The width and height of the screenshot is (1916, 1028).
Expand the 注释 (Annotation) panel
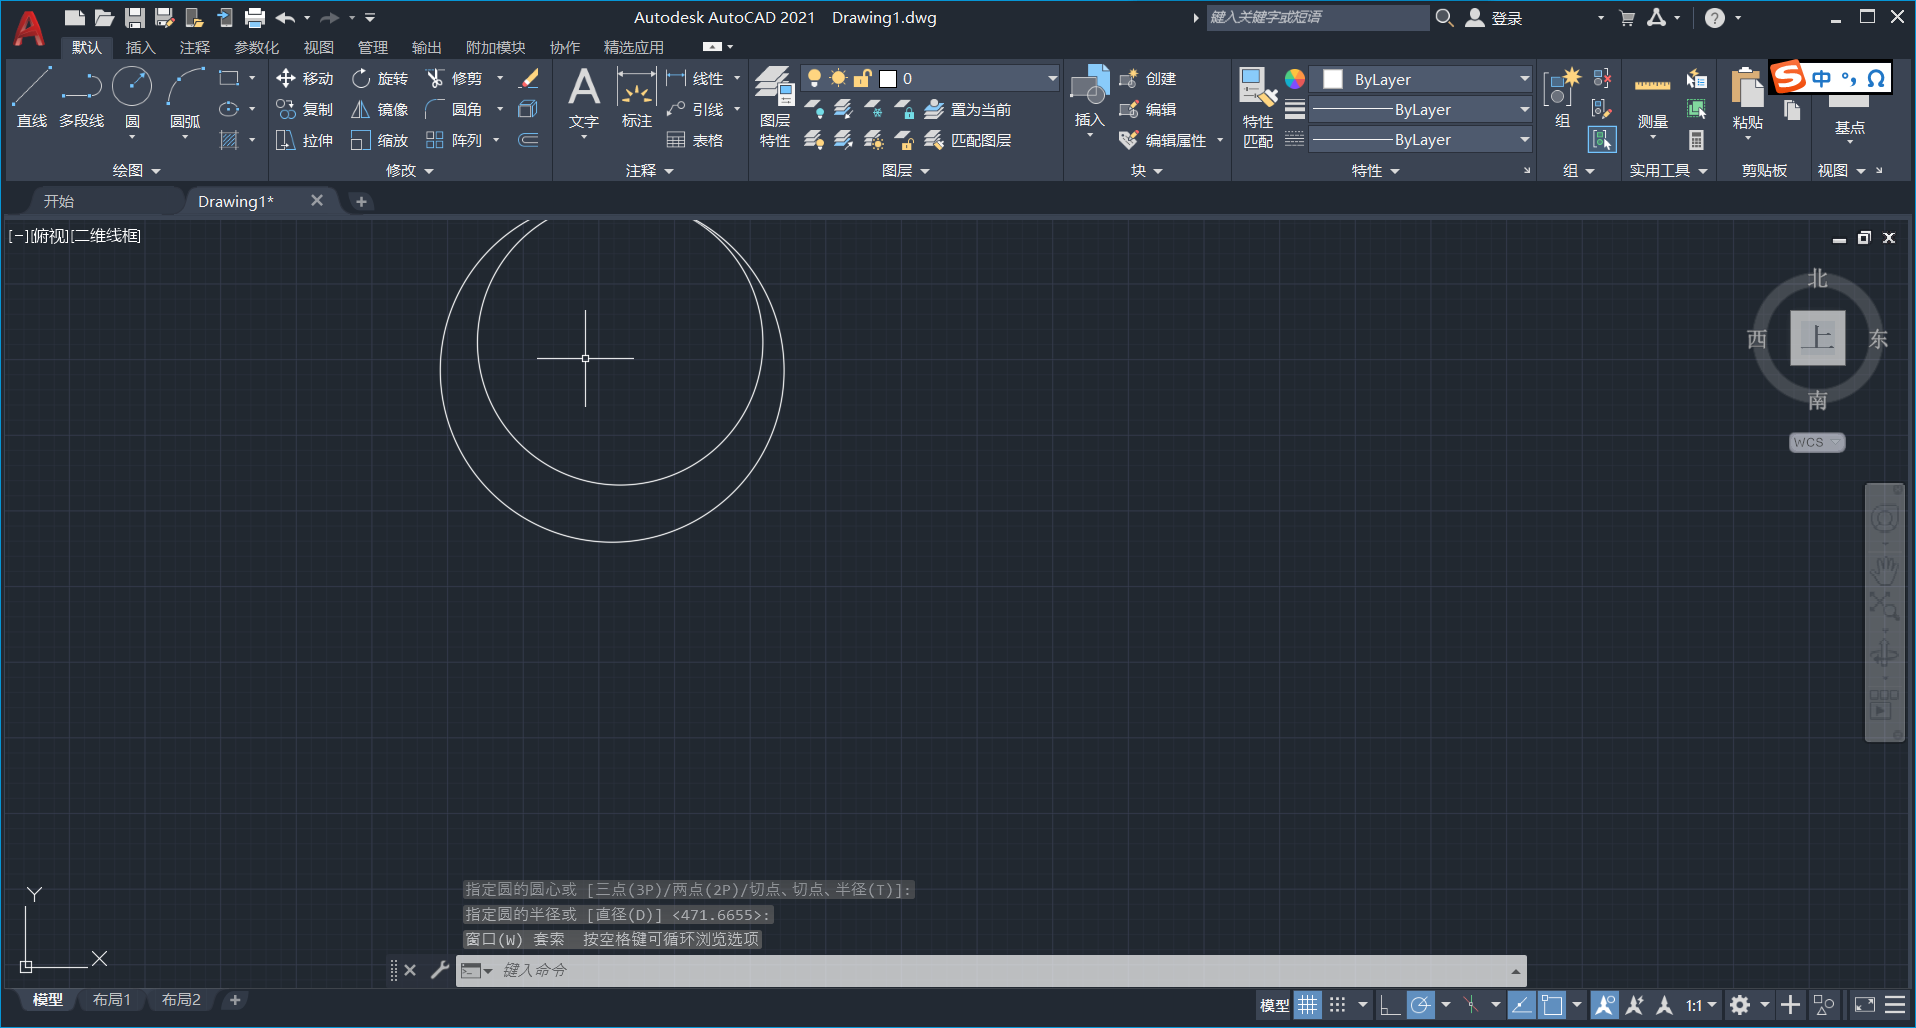click(650, 171)
